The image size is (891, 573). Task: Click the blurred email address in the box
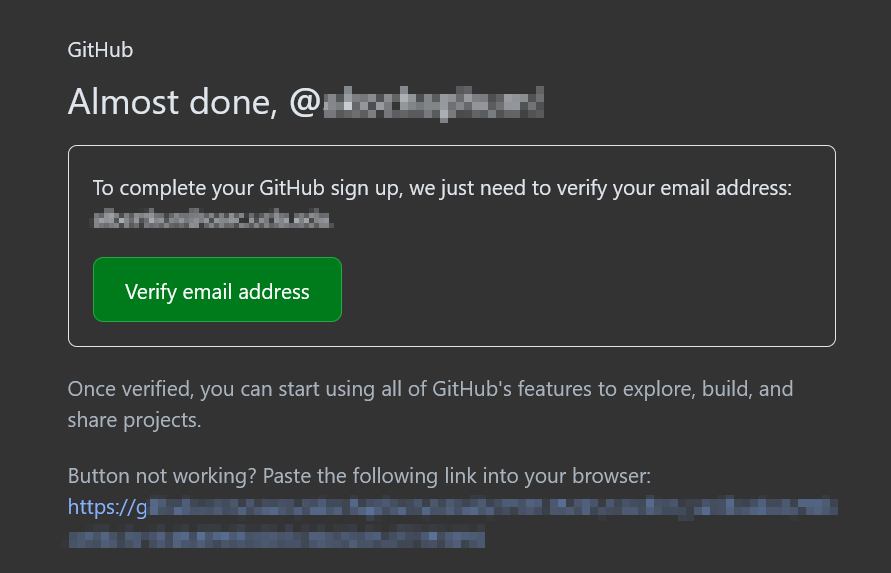click(213, 220)
